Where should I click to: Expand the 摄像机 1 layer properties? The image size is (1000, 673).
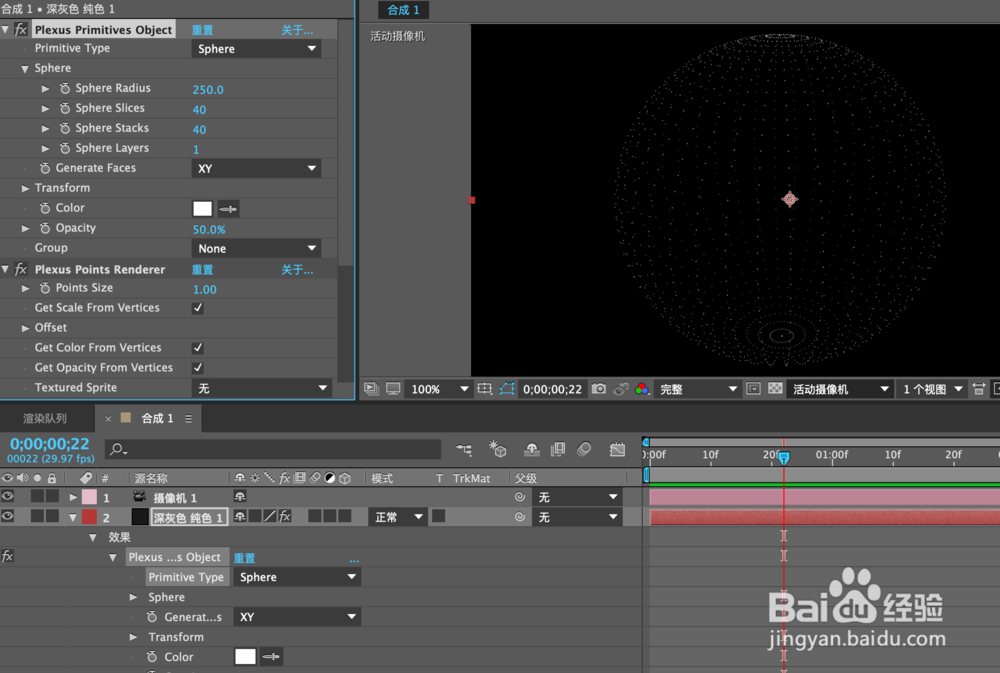(73, 497)
